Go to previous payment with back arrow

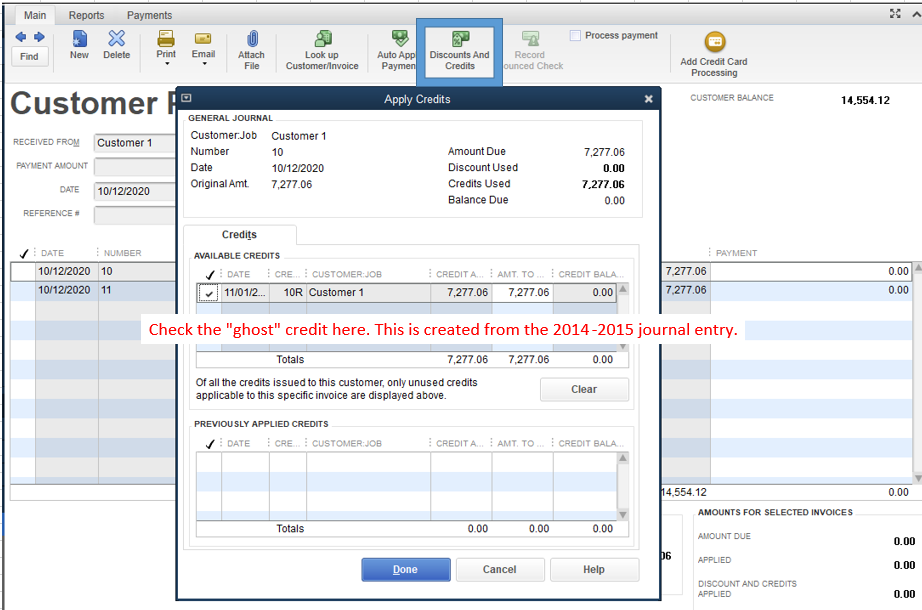pos(21,37)
